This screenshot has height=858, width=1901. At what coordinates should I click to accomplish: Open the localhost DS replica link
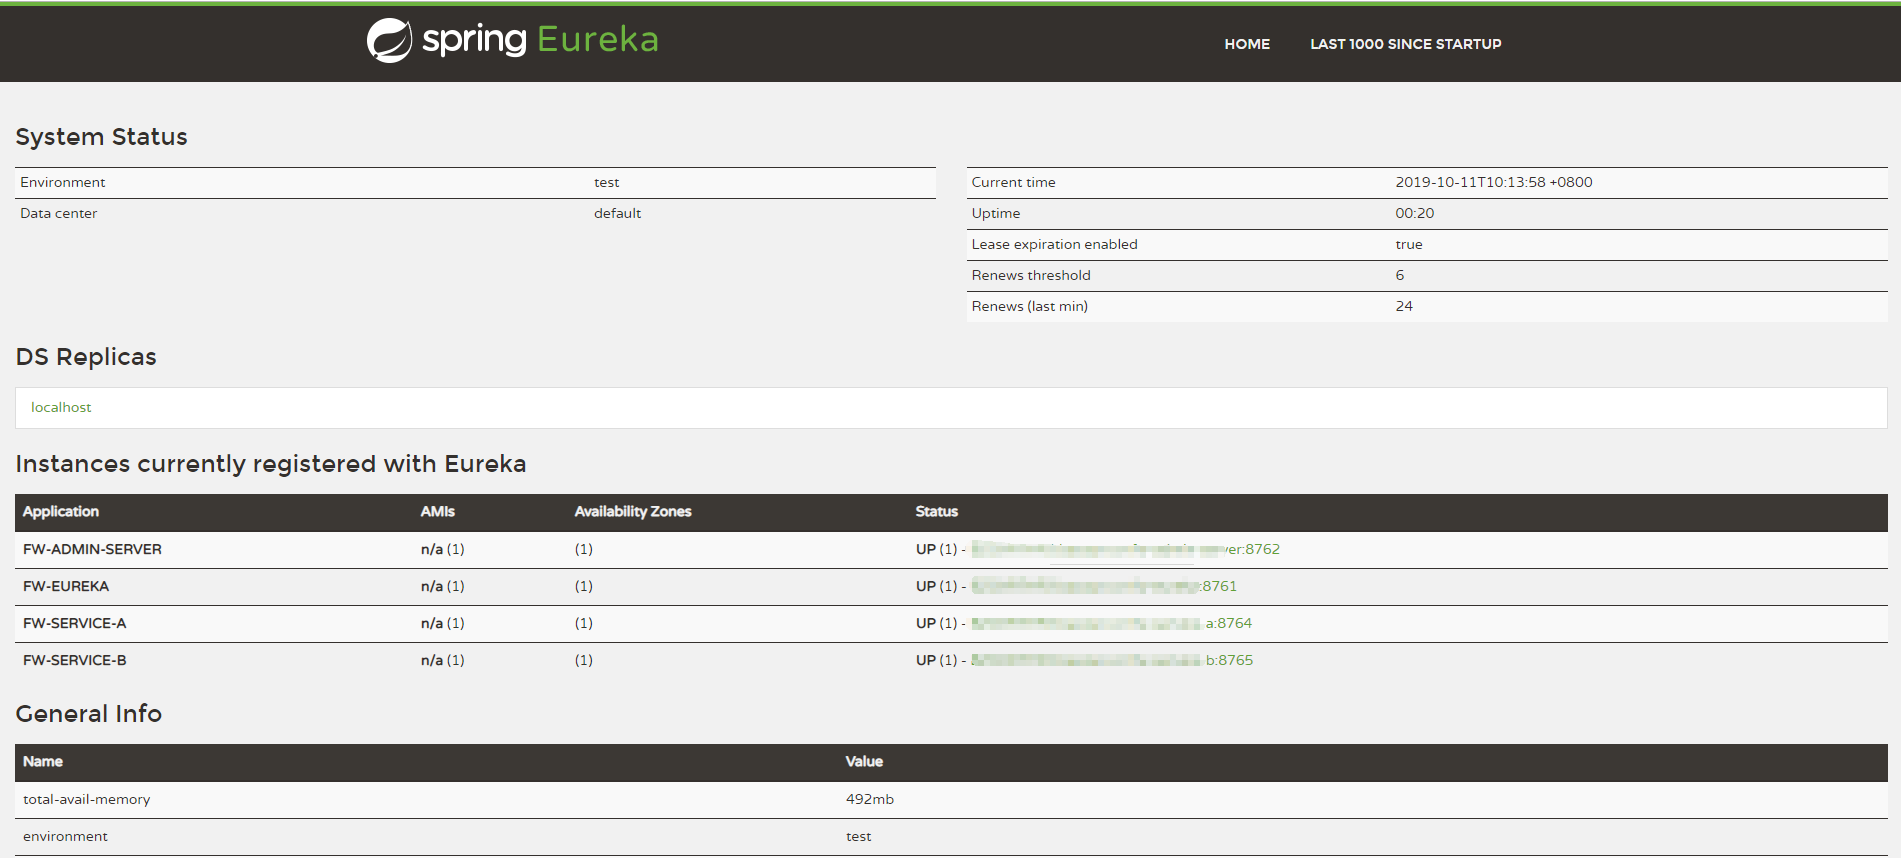click(x=61, y=407)
